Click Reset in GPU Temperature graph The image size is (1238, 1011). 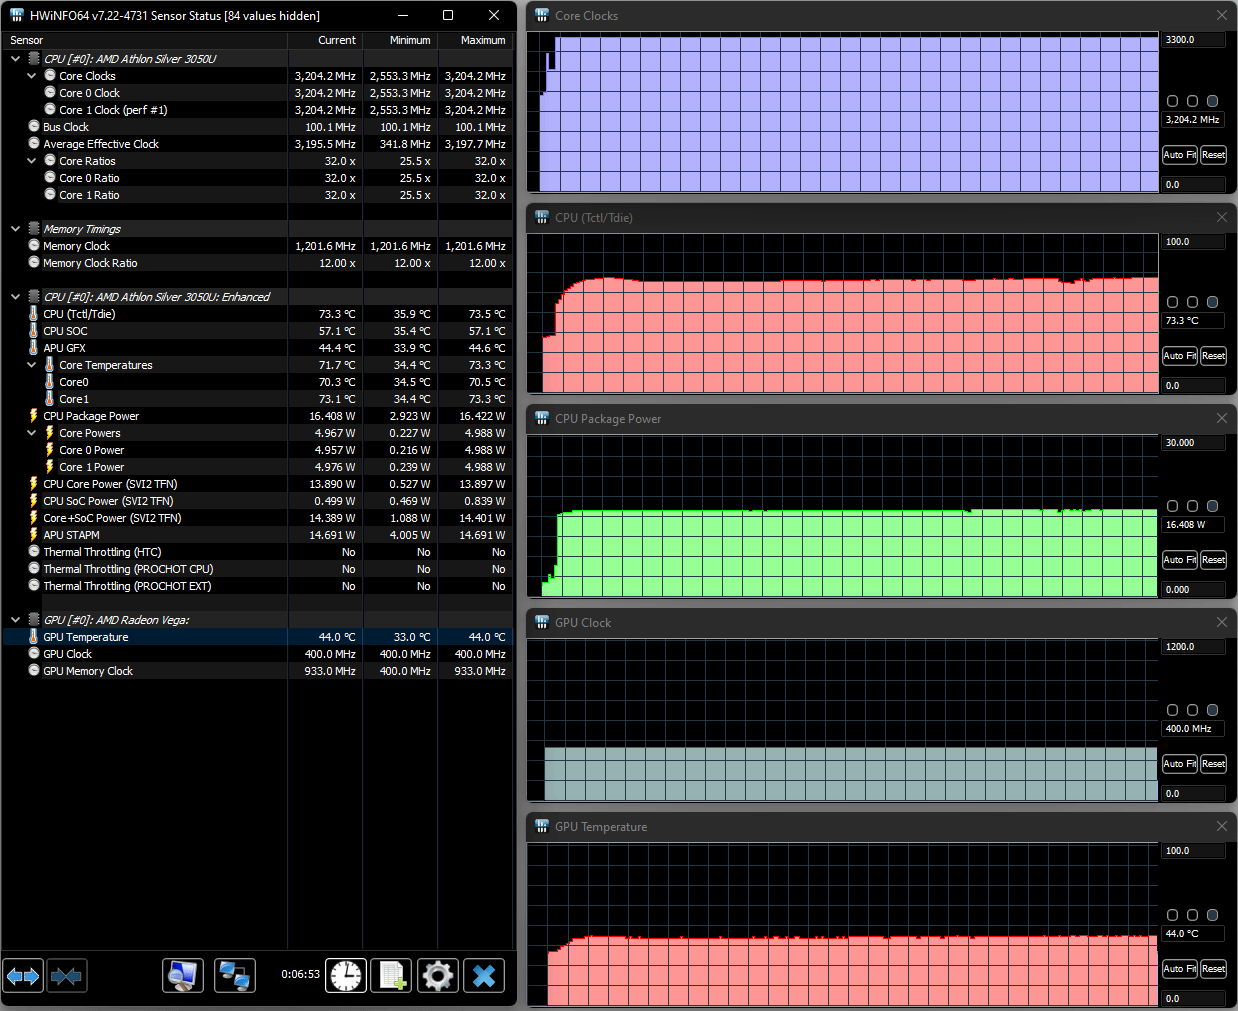(x=1213, y=969)
